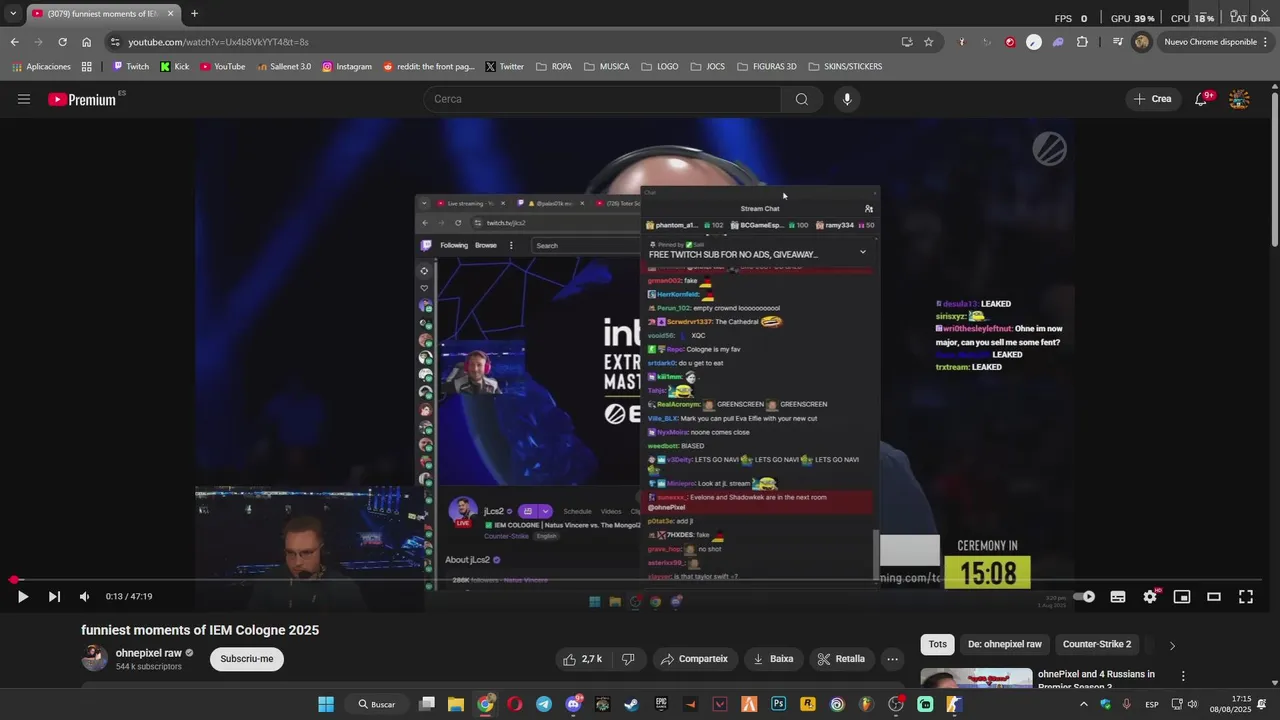Screen dimensions: 1280x720
Task: Expand ROPA bookmarks folder
Action: pyautogui.click(x=554, y=67)
